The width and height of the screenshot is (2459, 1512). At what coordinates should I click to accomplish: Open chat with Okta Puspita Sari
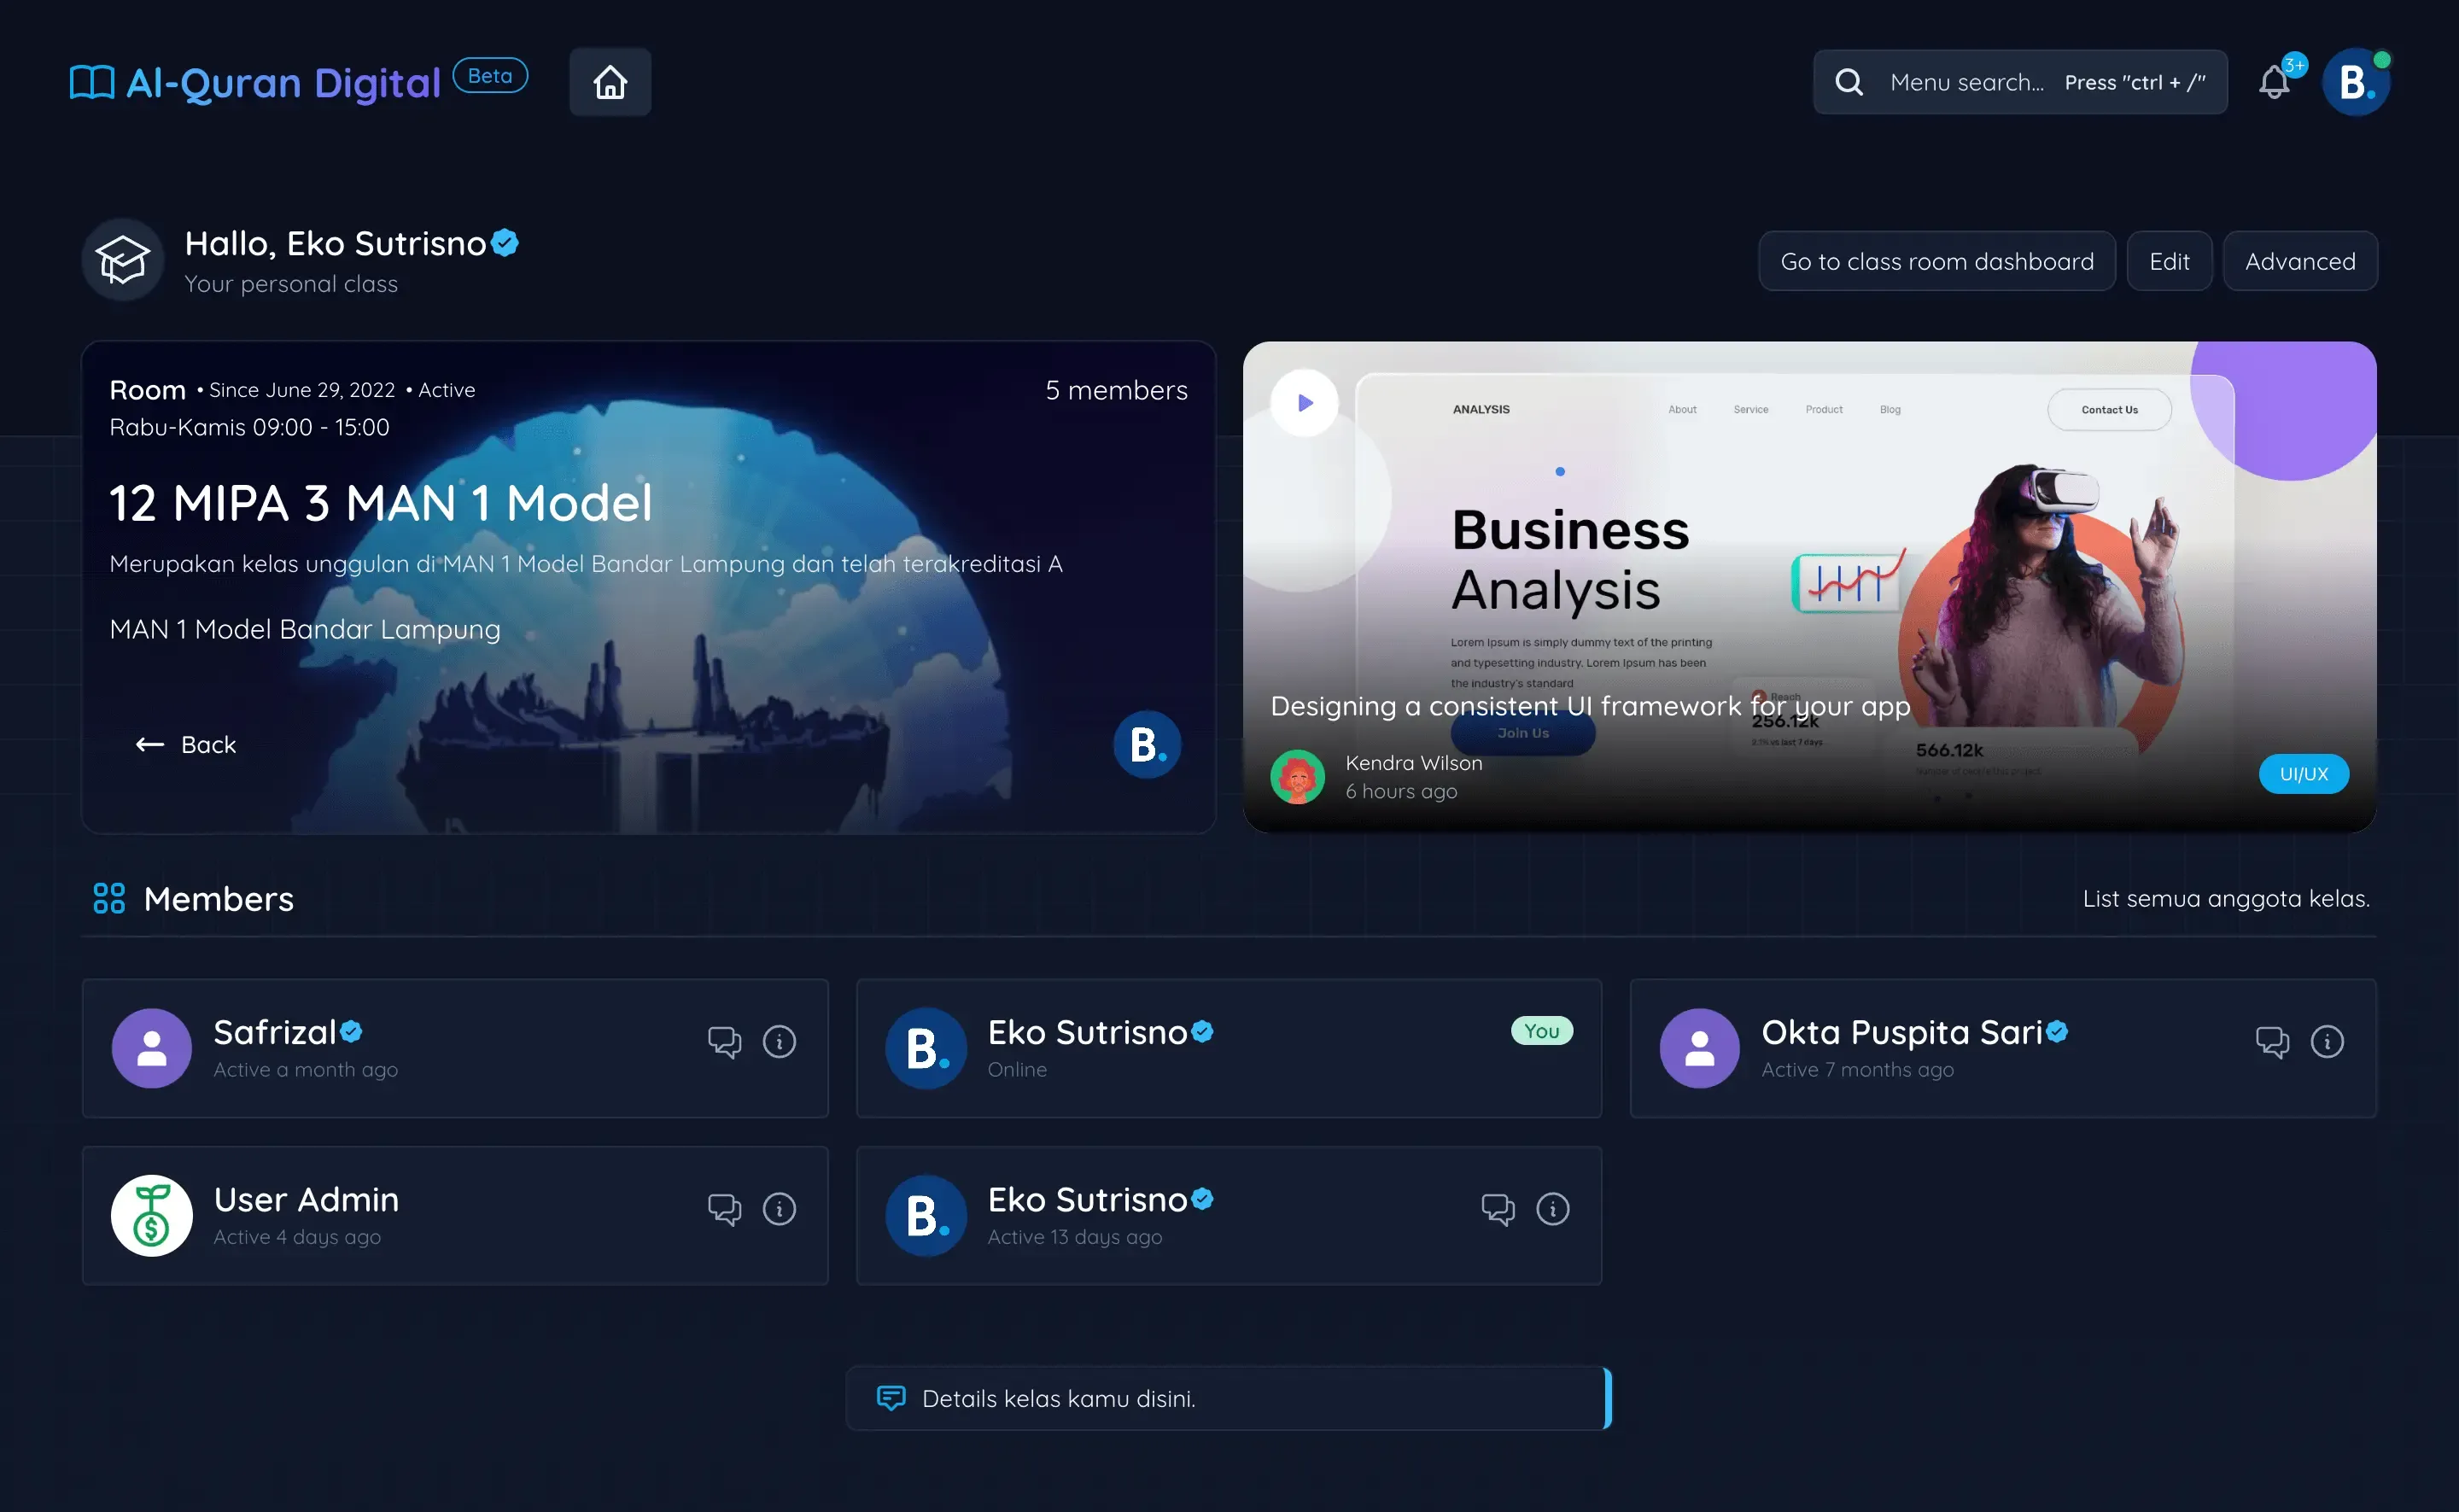coord(2272,1042)
